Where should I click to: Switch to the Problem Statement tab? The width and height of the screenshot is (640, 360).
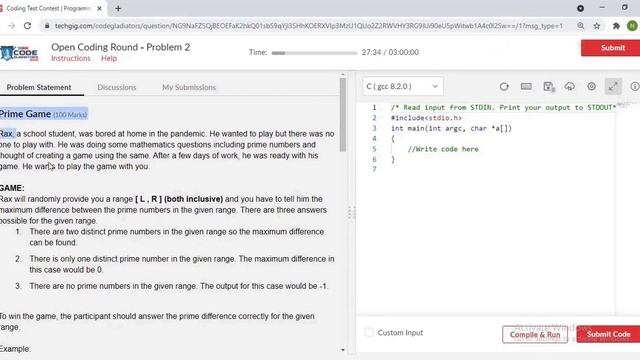click(x=39, y=87)
